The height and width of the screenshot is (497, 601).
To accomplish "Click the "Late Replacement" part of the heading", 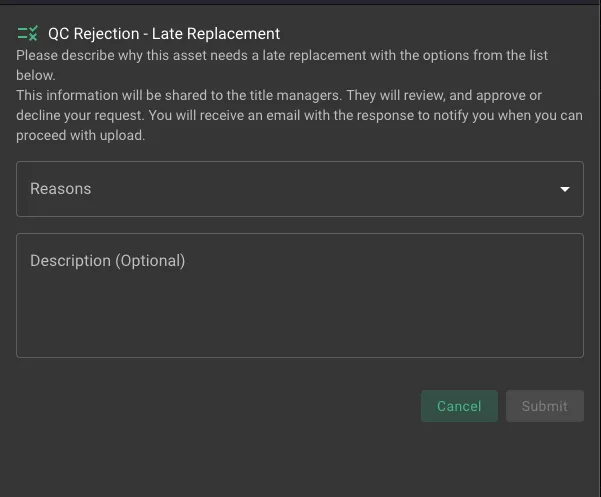I will [216, 34].
